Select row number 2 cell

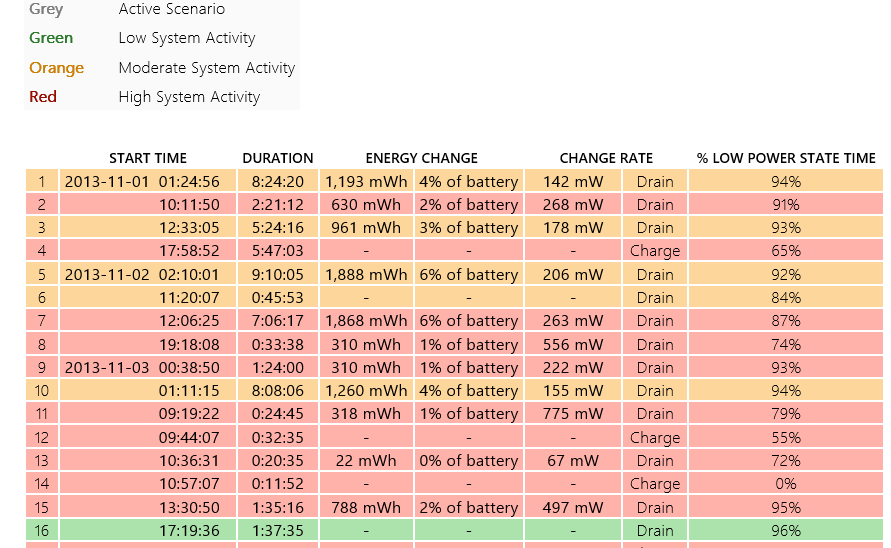(x=41, y=205)
